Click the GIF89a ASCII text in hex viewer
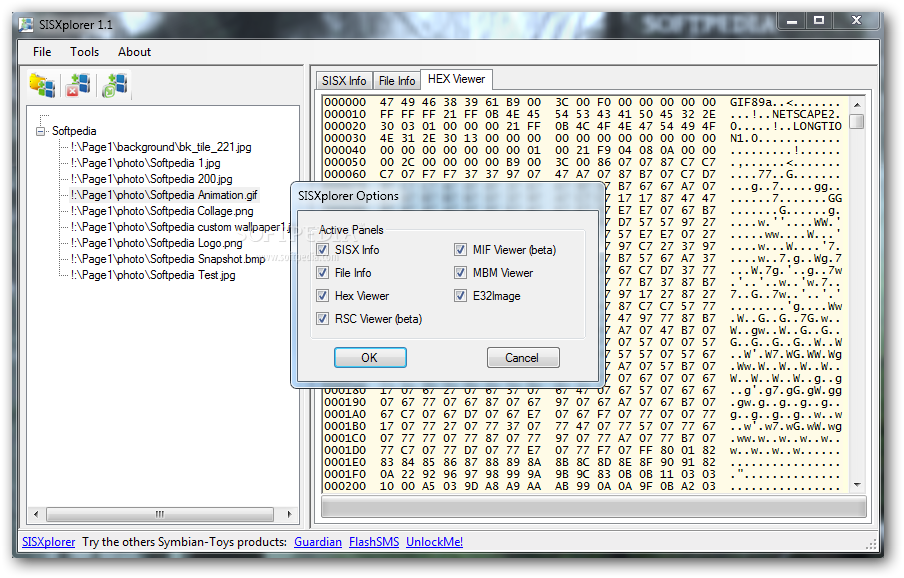Image resolution: width=904 pixels, height=578 pixels. coord(751,103)
